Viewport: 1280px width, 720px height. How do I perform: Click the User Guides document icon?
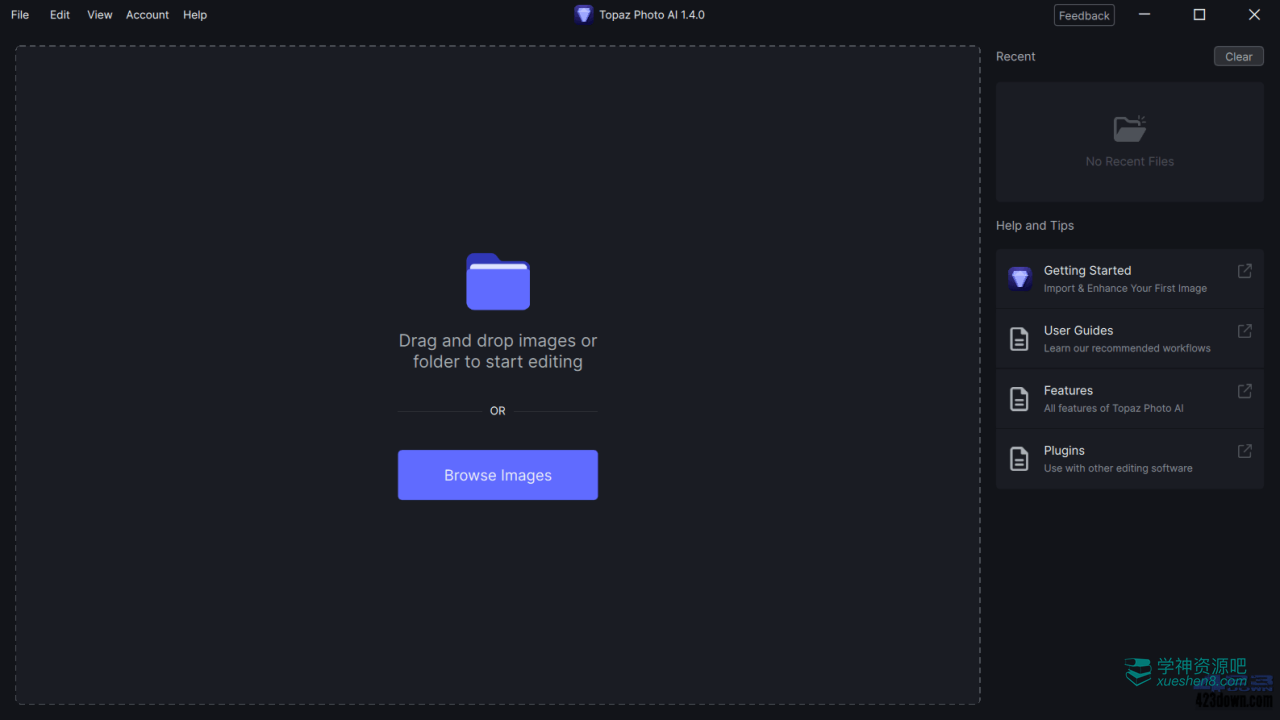pos(1019,339)
